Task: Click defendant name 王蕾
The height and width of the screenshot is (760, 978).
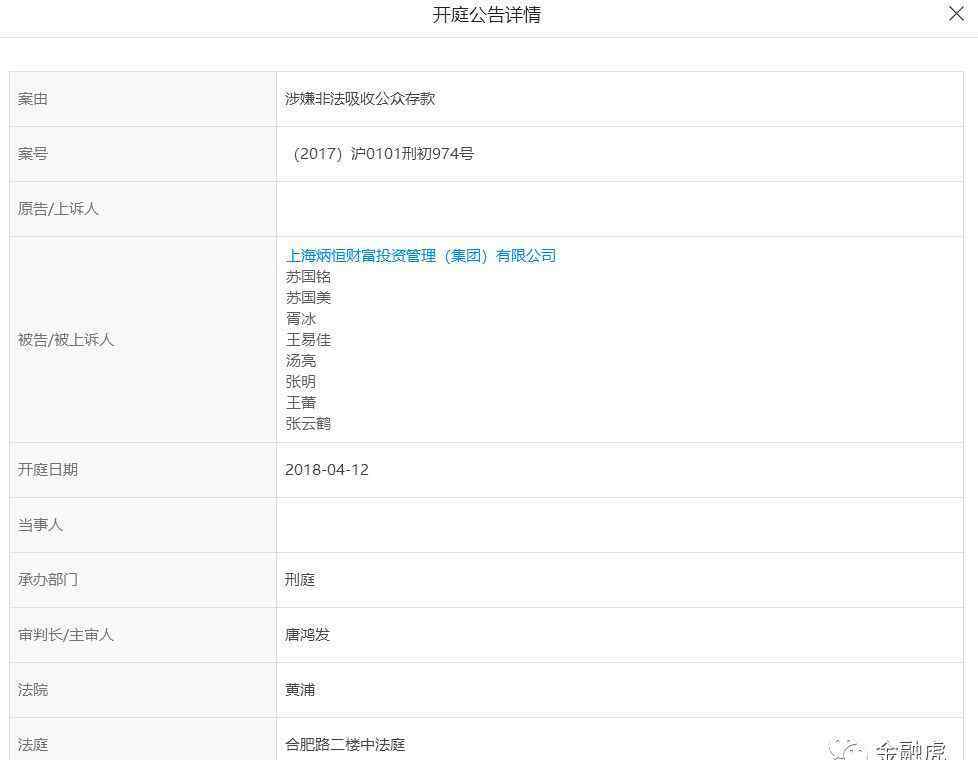Action: tap(301, 402)
